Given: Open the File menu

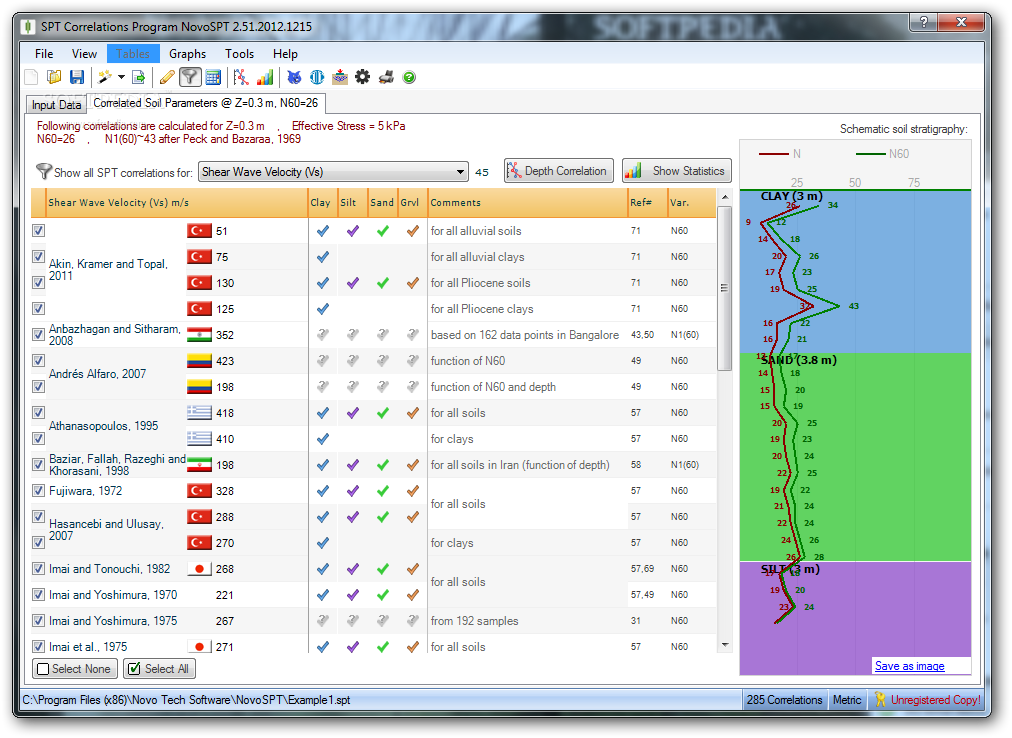Looking at the screenshot, I should coord(44,54).
